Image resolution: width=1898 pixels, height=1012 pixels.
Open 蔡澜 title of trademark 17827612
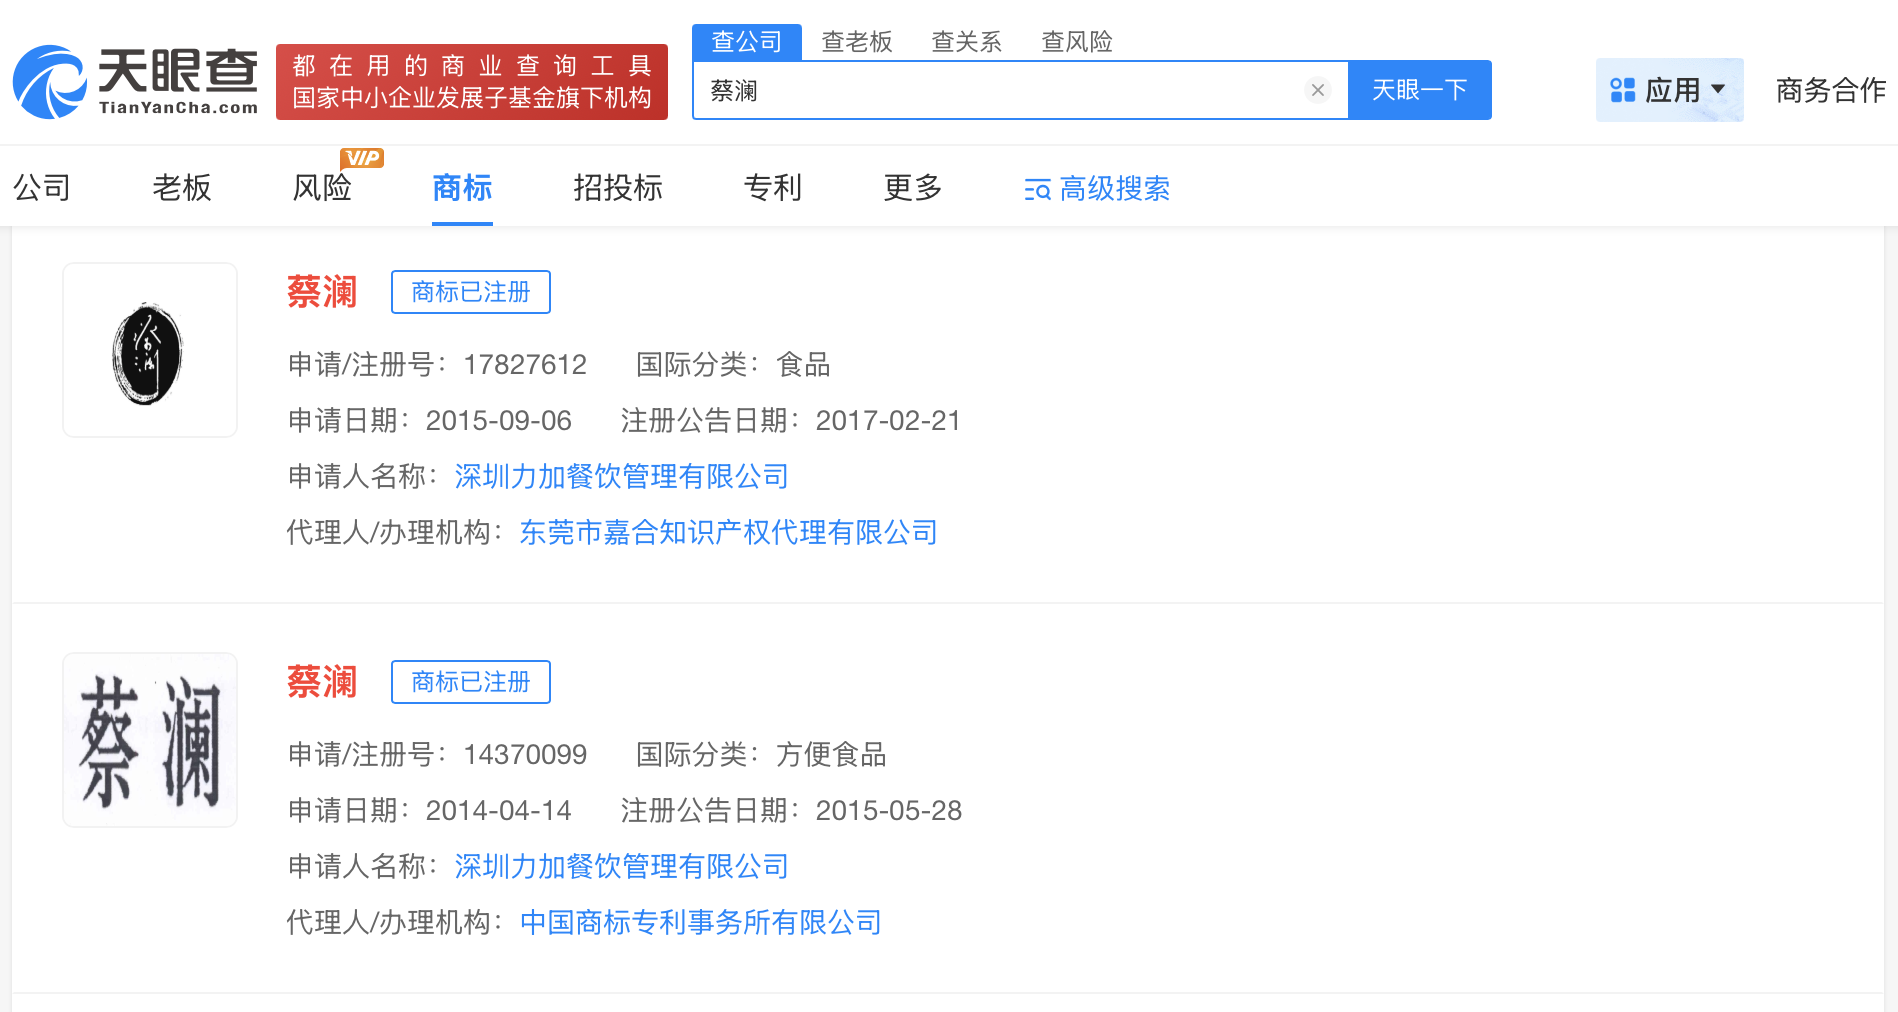tap(322, 292)
